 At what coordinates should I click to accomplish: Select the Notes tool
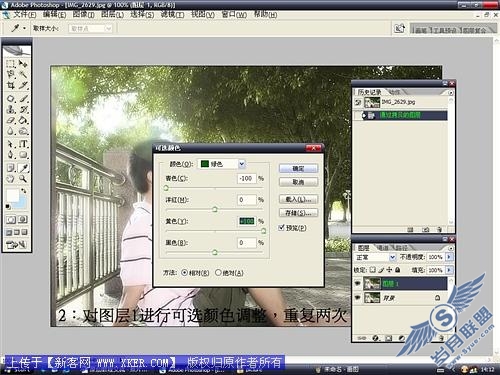click(11, 168)
